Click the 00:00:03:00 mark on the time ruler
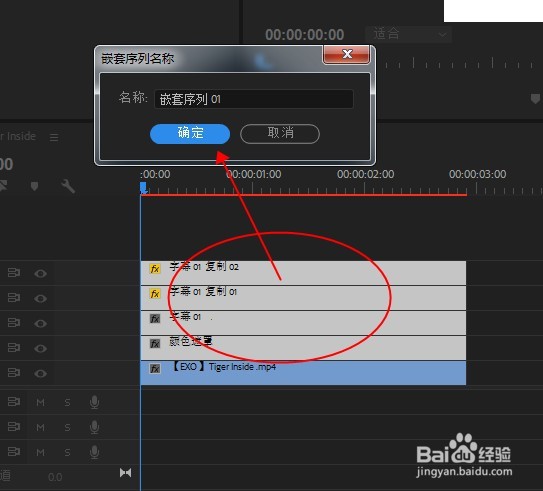The width and height of the screenshot is (543, 491). click(478, 174)
